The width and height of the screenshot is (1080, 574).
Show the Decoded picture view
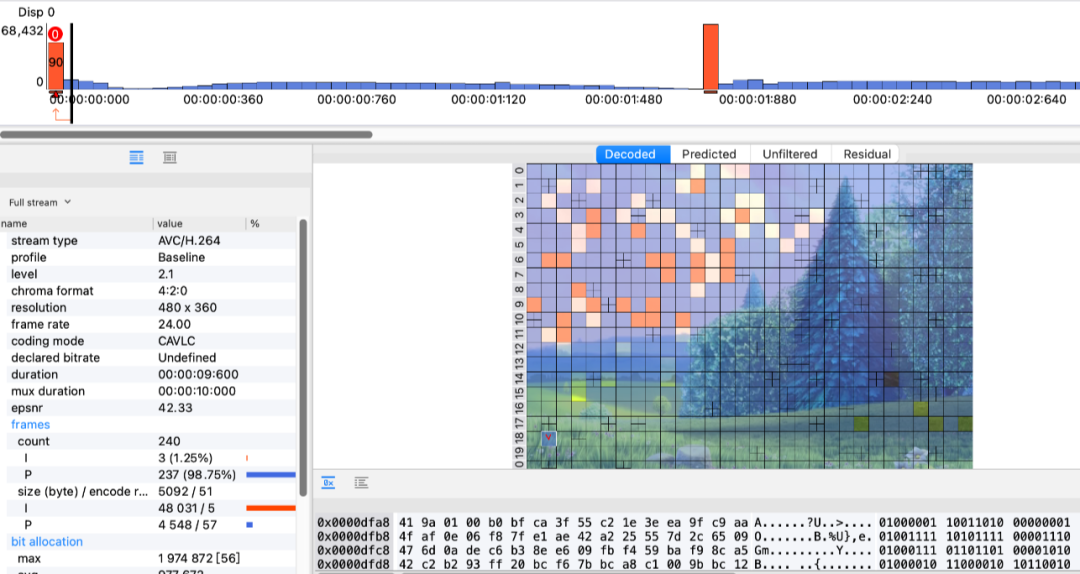(630, 154)
